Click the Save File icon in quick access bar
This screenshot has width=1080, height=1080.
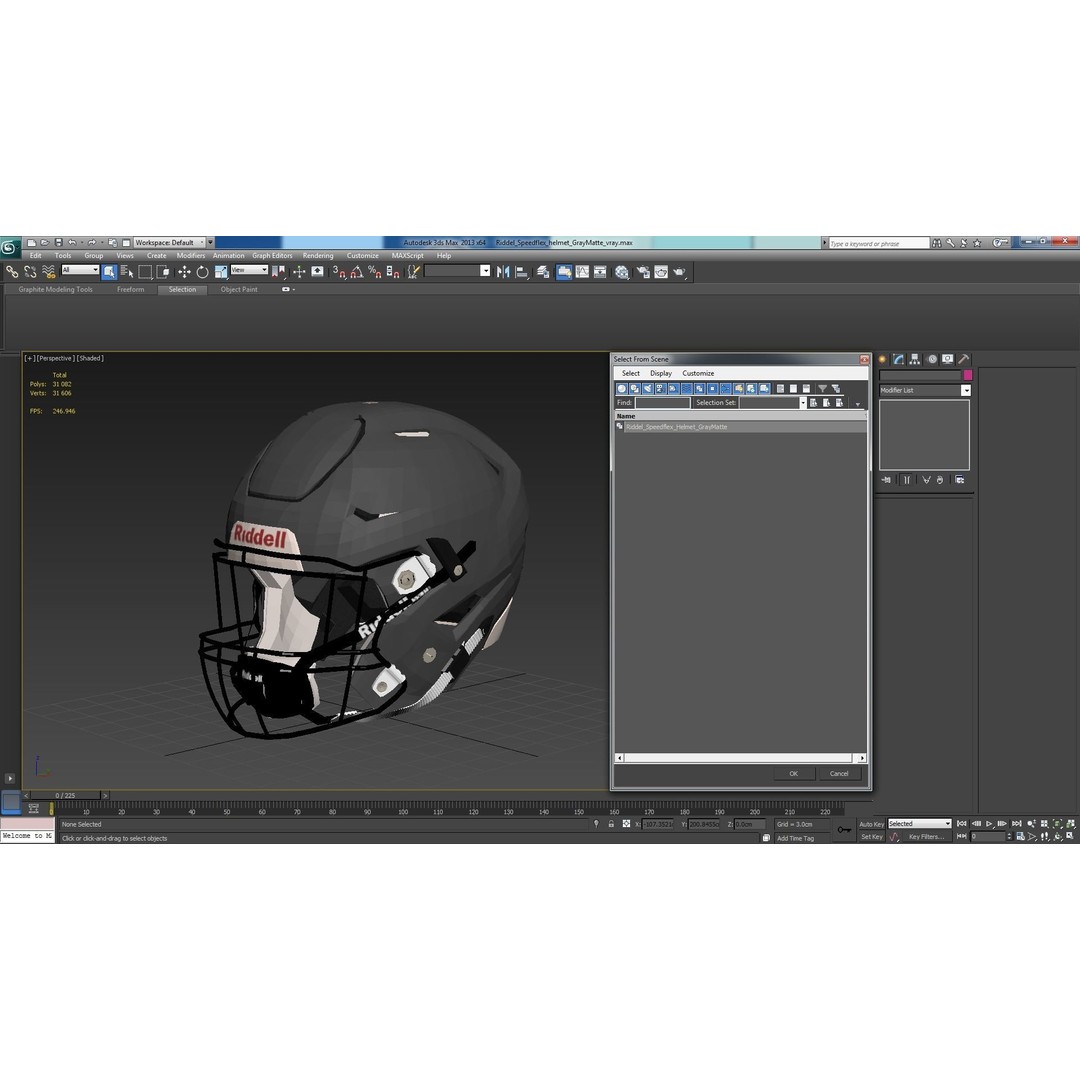pyautogui.click(x=59, y=242)
